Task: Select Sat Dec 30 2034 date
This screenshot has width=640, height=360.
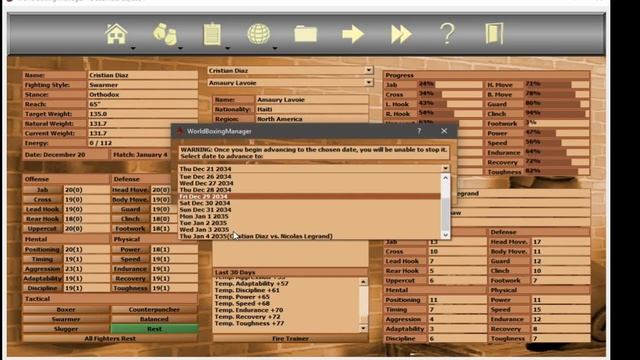Action: [309, 203]
